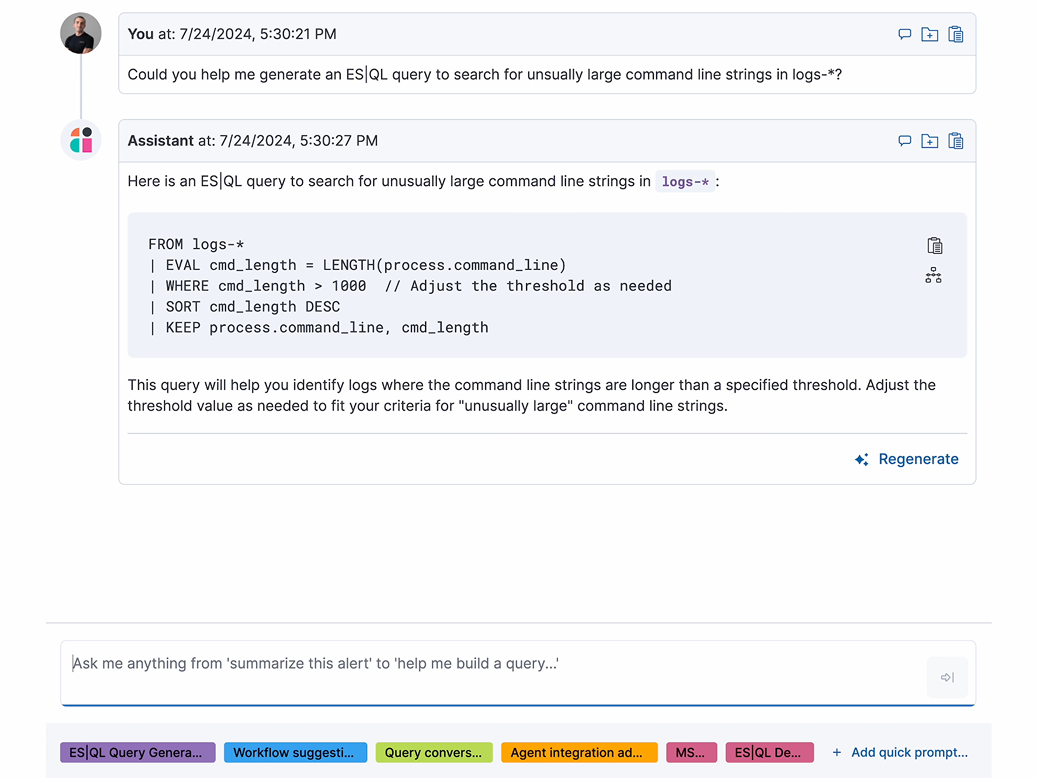
Task: Select the Query convers... quick prompt
Action: pos(434,753)
